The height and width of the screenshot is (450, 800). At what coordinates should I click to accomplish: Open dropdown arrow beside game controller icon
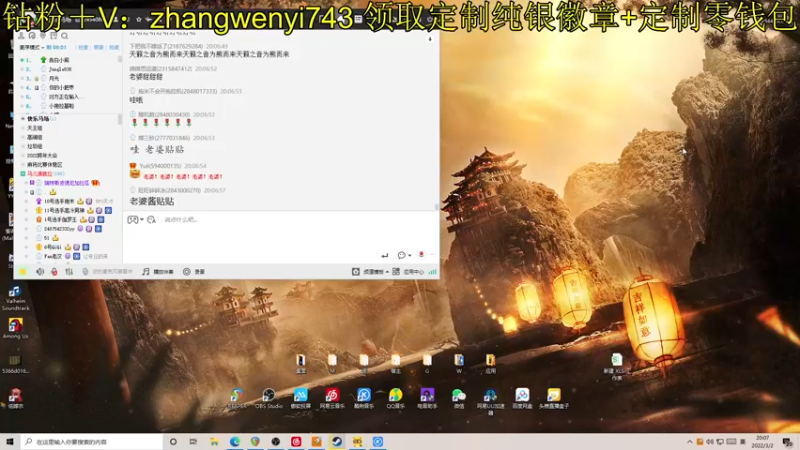141,220
